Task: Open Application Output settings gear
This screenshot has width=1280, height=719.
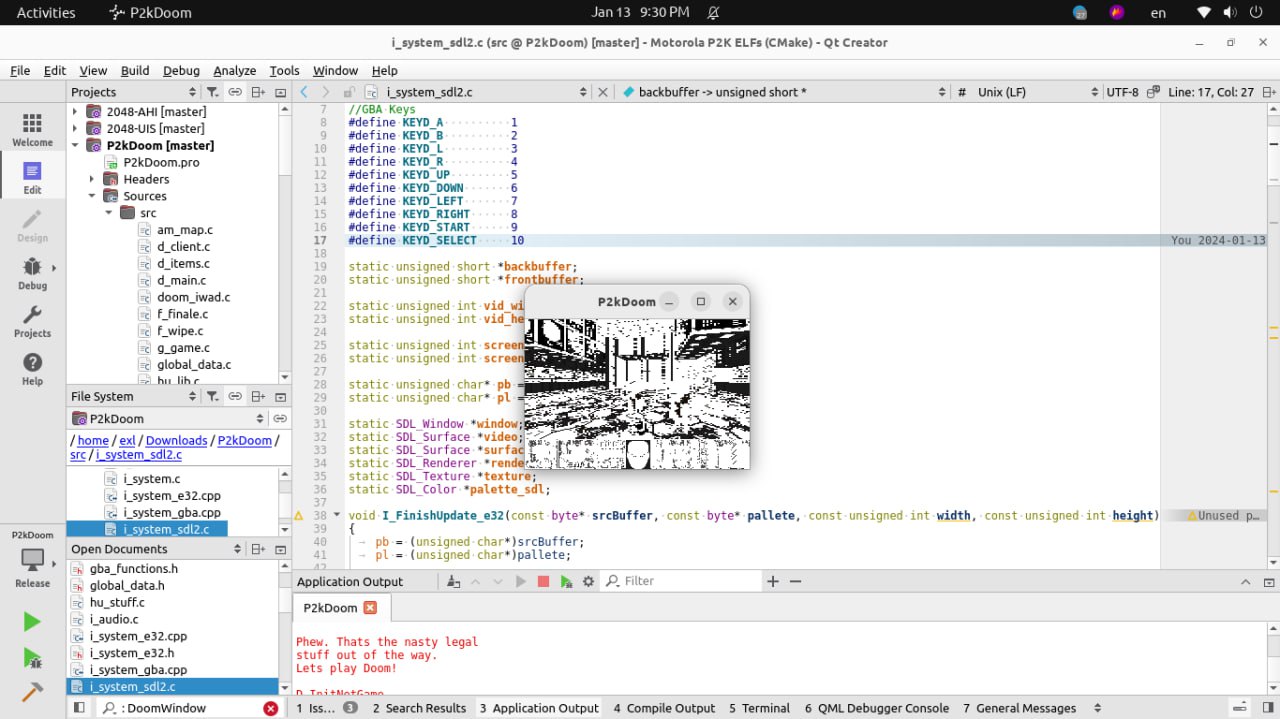Action: [588, 581]
